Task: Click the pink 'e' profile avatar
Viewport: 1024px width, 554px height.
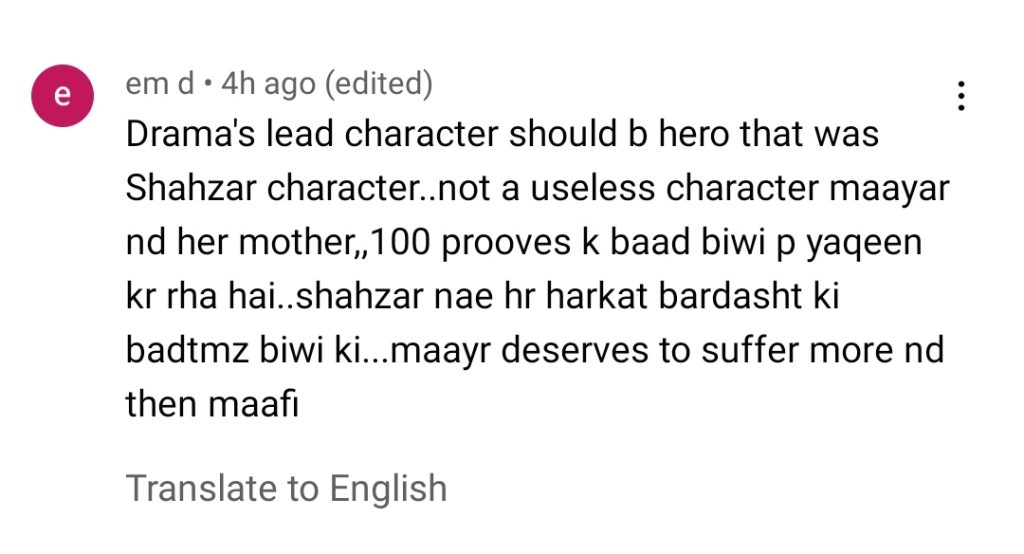Action: [62, 95]
